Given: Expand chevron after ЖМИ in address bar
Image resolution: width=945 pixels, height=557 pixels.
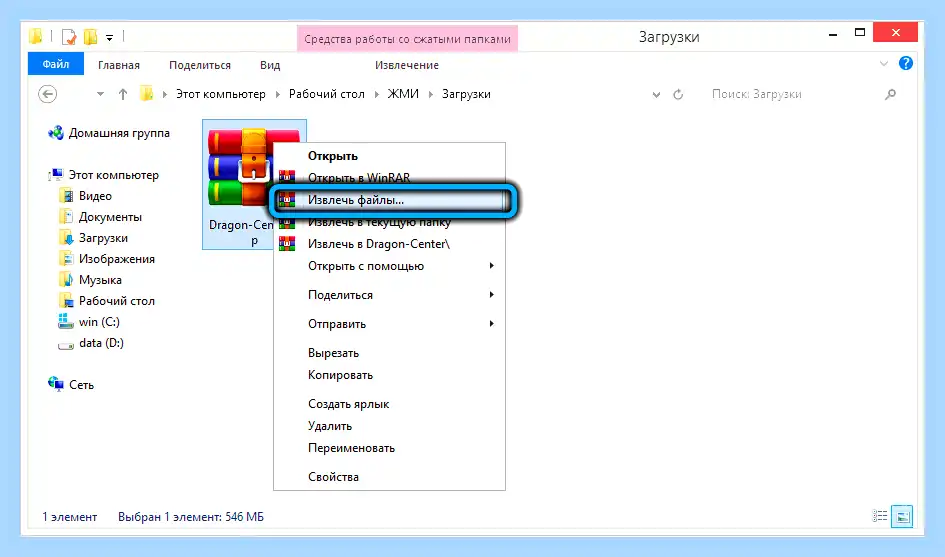Looking at the screenshot, I should (431, 94).
